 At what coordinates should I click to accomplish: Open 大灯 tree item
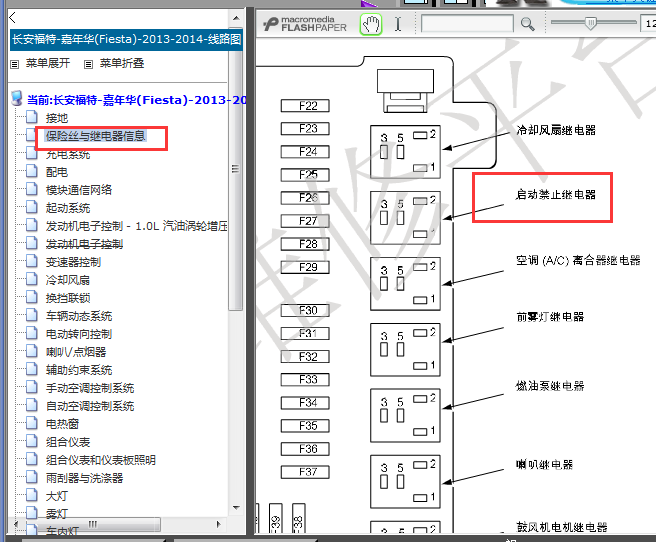pos(57,496)
